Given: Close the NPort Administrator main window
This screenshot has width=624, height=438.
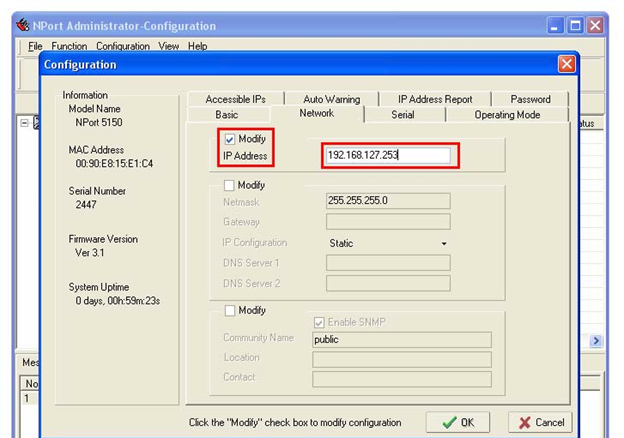Looking at the screenshot, I should coord(595,26).
